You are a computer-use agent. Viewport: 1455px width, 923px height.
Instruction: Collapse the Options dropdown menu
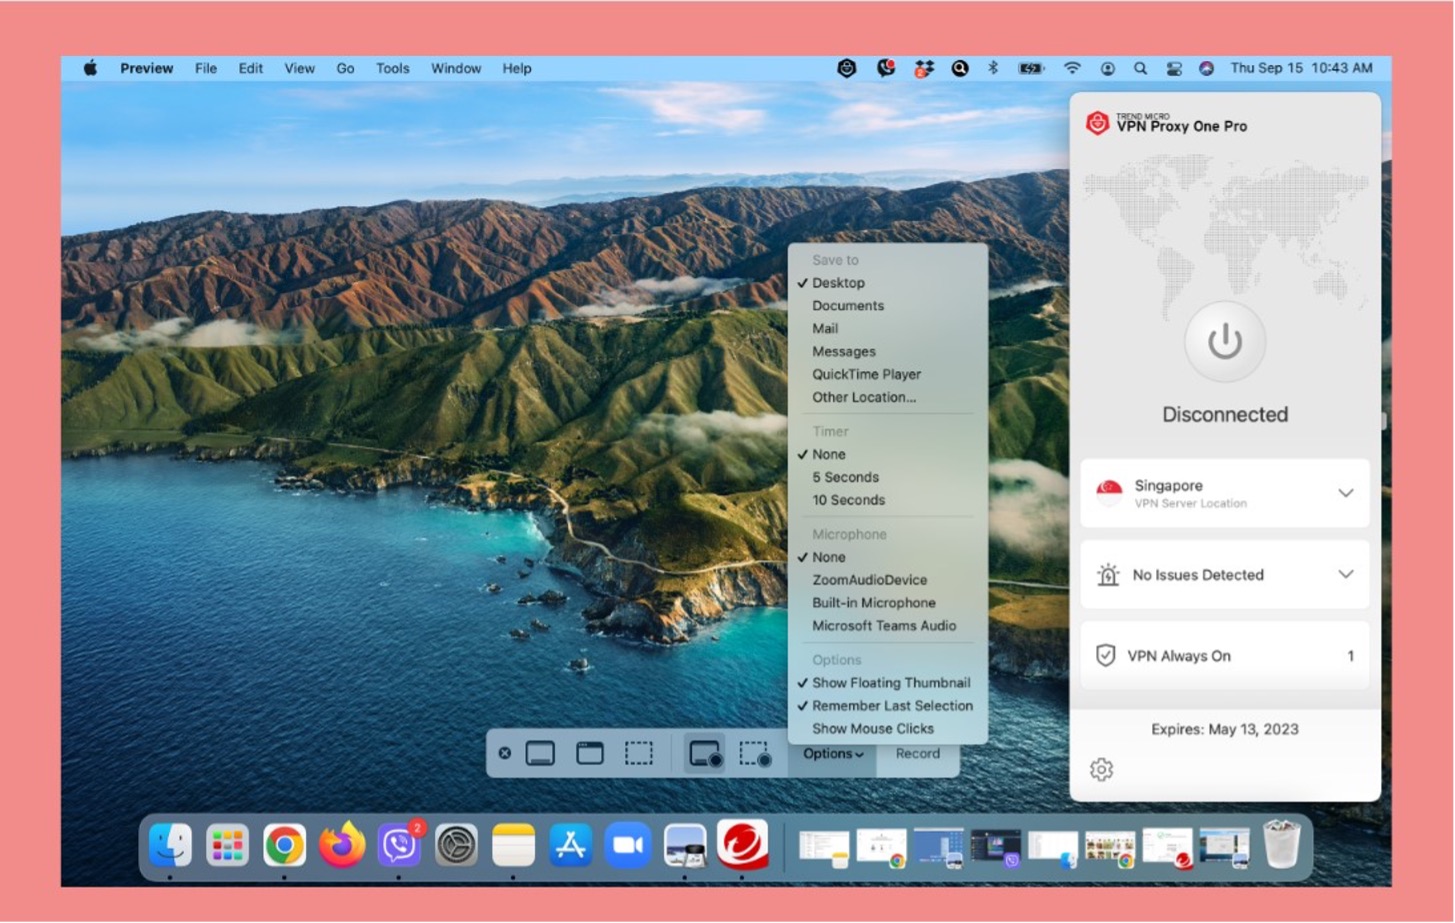(832, 754)
